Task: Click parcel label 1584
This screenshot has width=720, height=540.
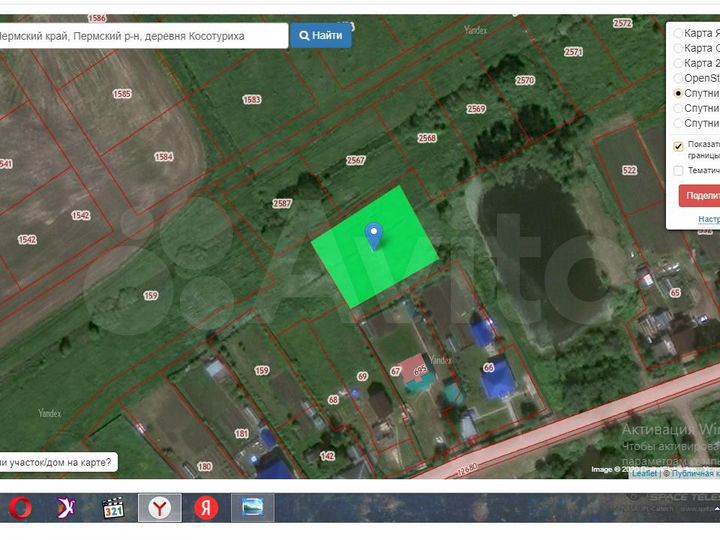Action: tap(164, 157)
